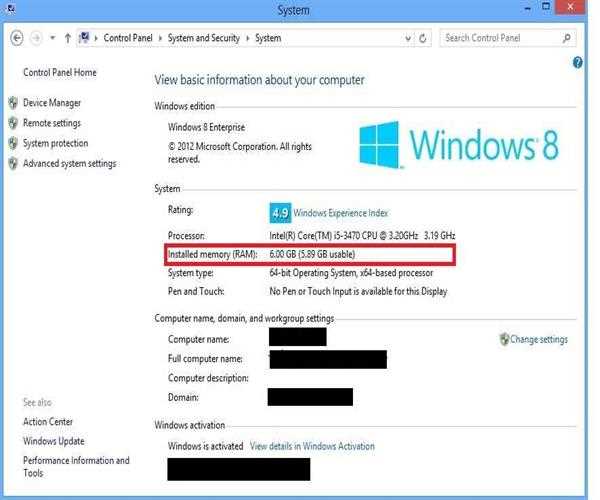Click the Forward navigation arrow
600x500 pixels.
(x=37, y=38)
